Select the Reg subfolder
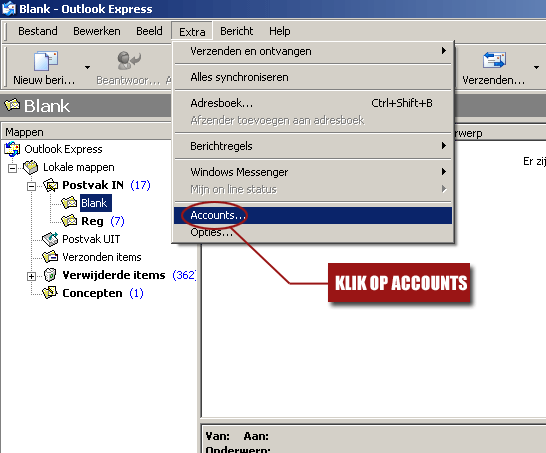 pyautogui.click(x=92, y=221)
